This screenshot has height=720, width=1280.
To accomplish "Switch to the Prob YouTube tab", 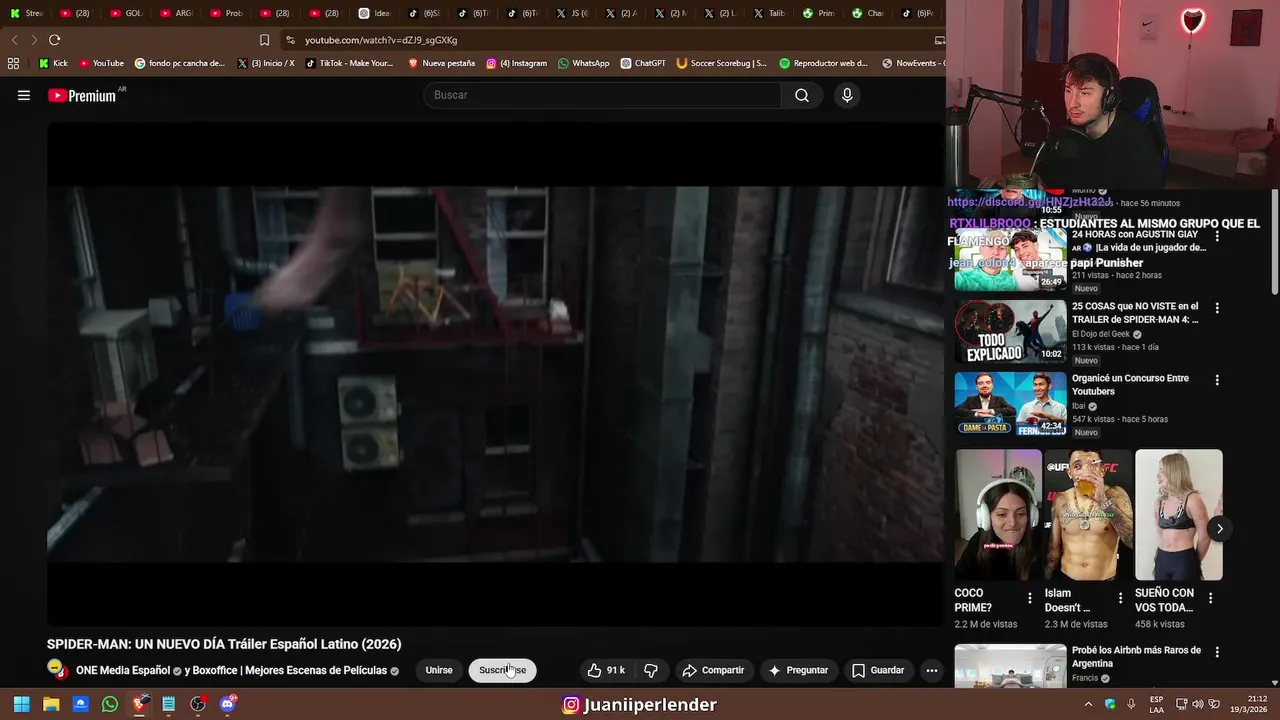I will pos(227,13).
